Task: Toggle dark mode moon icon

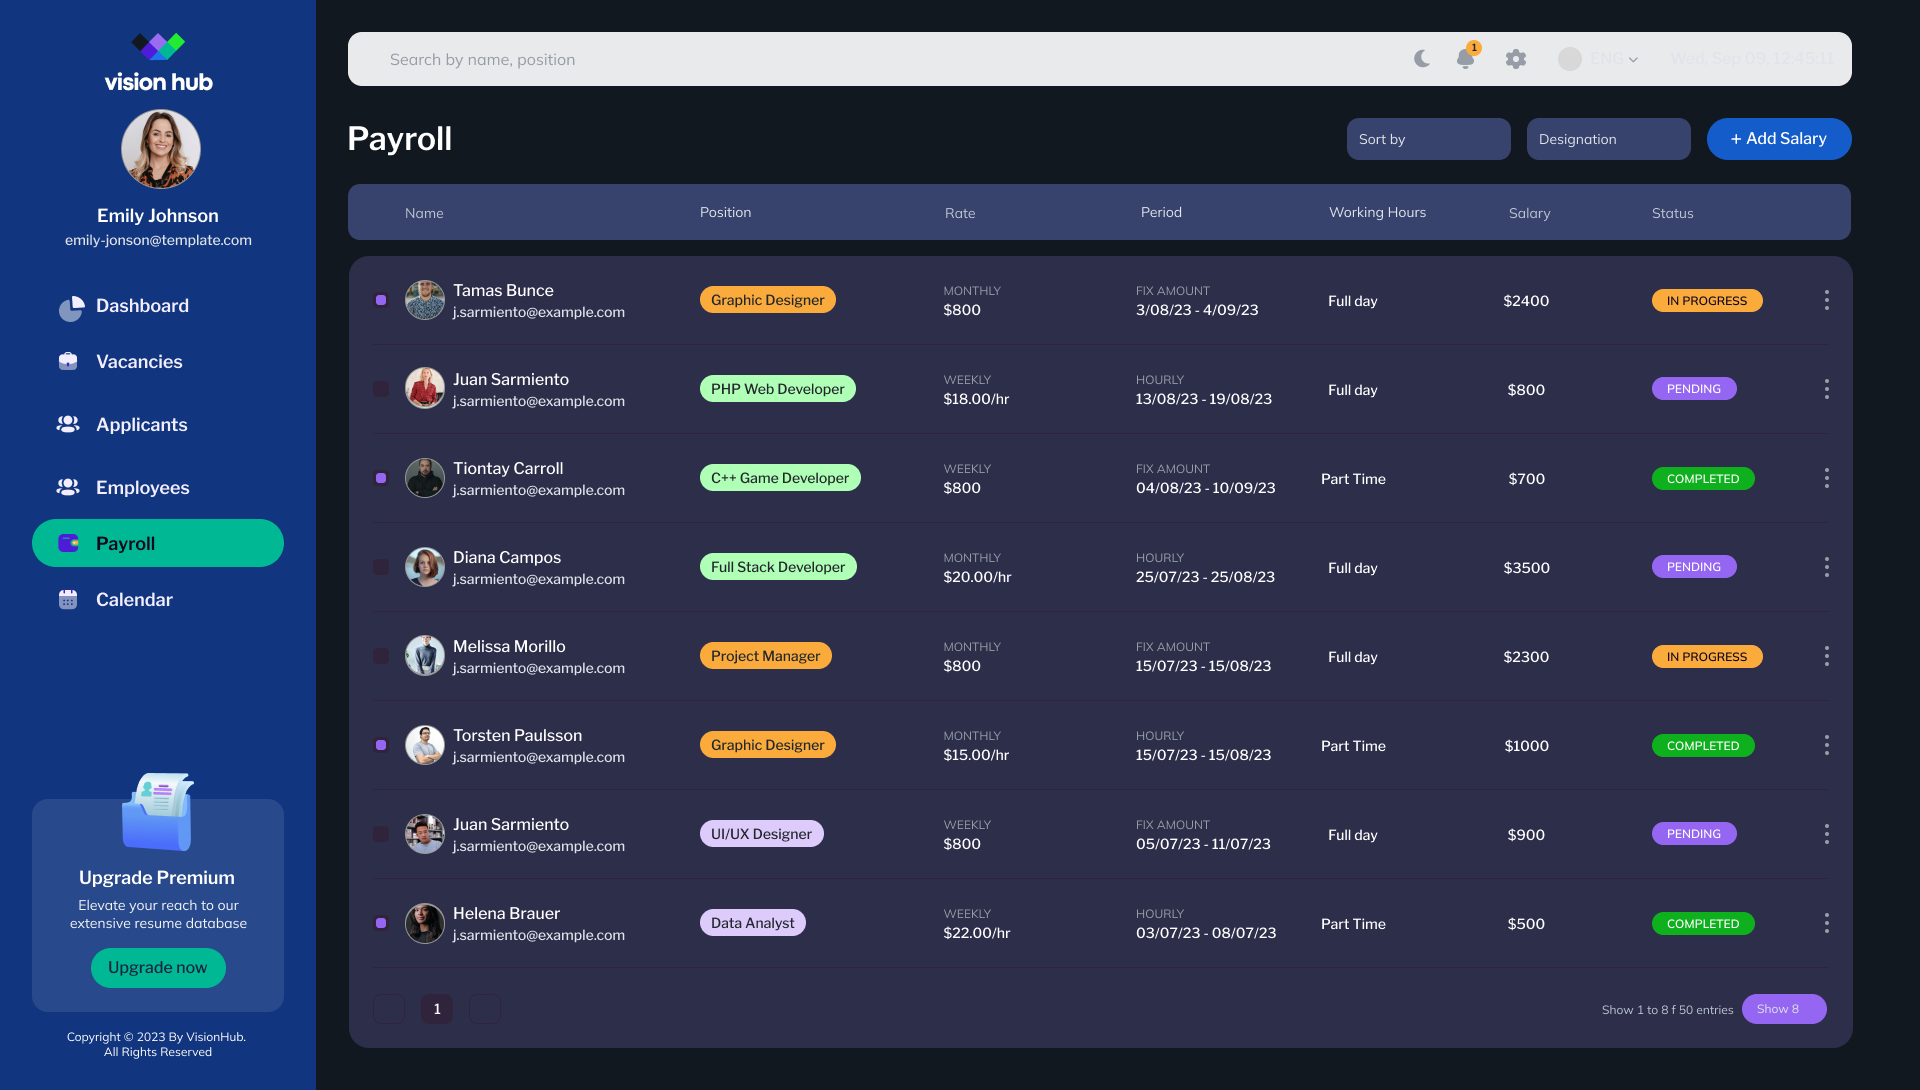Action: point(1422,59)
